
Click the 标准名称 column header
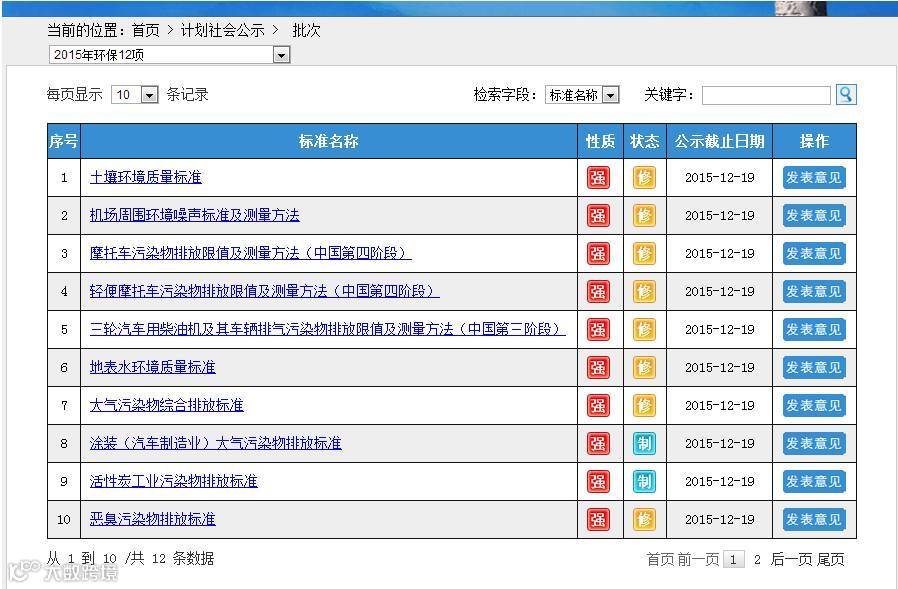(329, 141)
